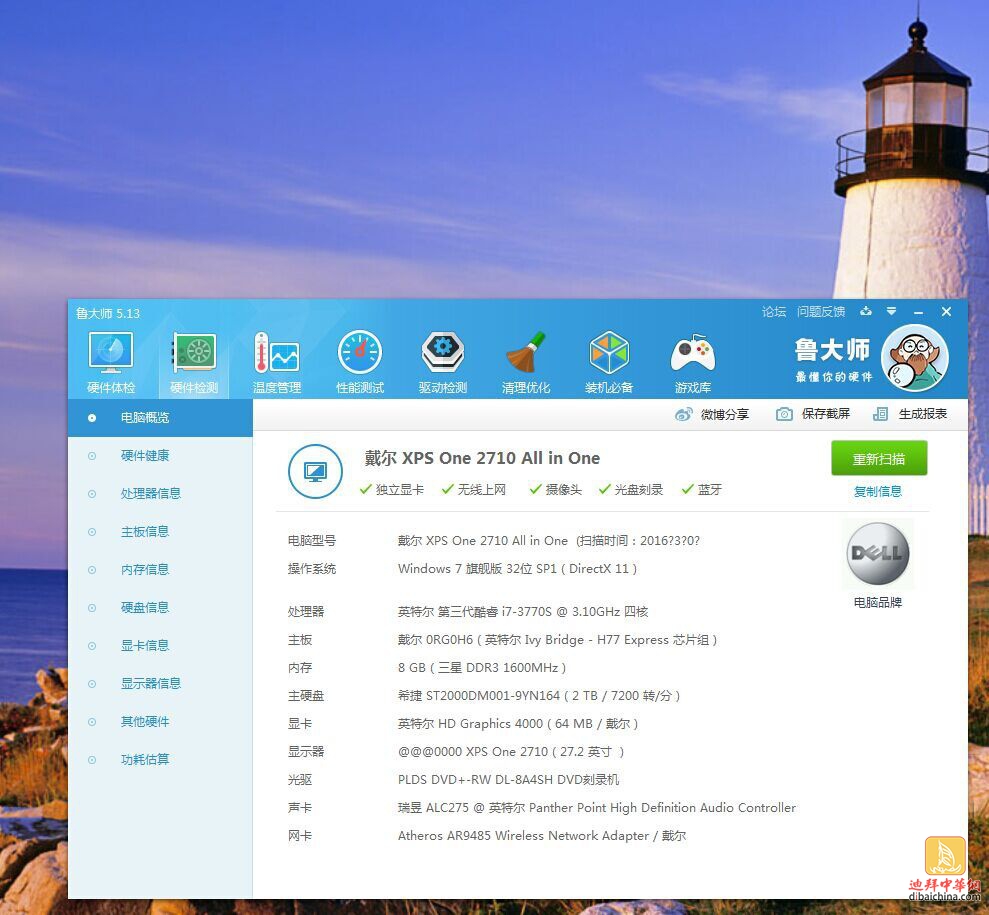This screenshot has height=915, width=989.
Task: Open the title bar dropdown menu arrow
Action: click(x=891, y=311)
